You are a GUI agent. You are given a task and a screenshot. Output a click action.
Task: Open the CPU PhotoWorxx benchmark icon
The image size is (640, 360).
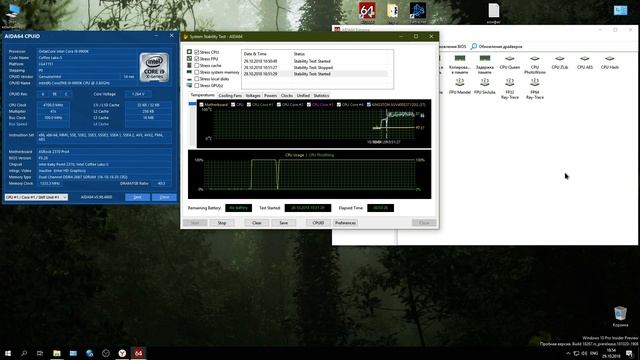click(x=535, y=58)
